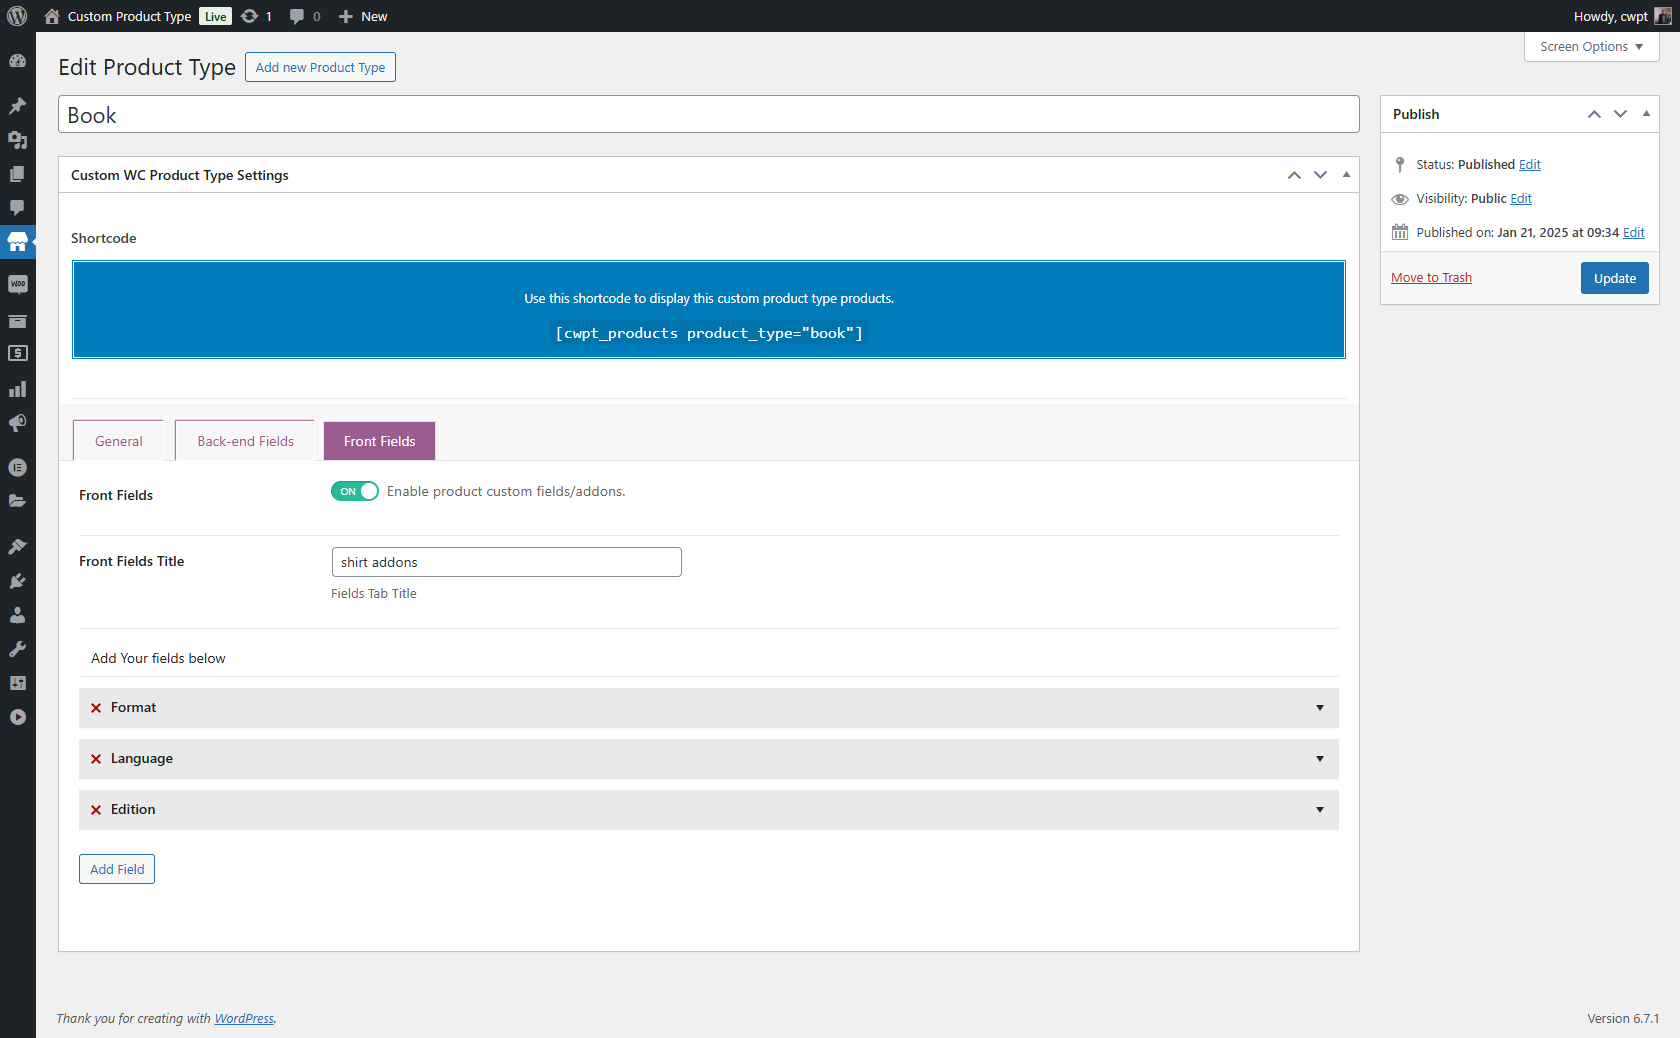Edit the Published on date

tap(1633, 233)
